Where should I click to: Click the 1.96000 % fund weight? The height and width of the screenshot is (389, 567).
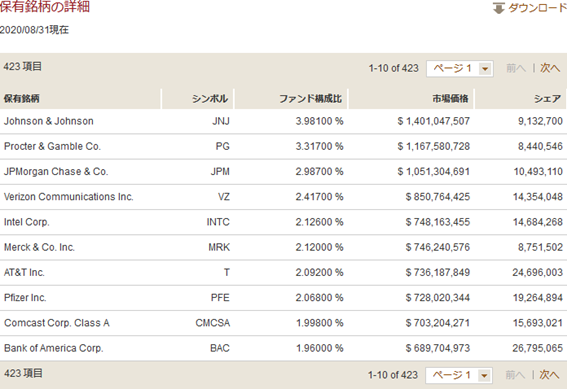[x=320, y=349]
